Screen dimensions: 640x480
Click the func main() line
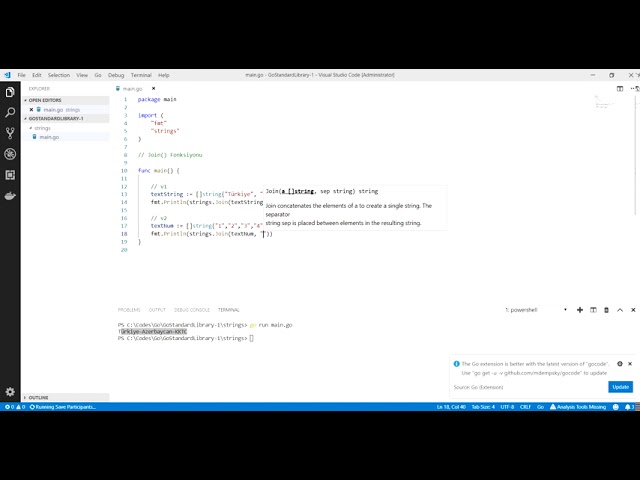pyautogui.click(x=159, y=171)
